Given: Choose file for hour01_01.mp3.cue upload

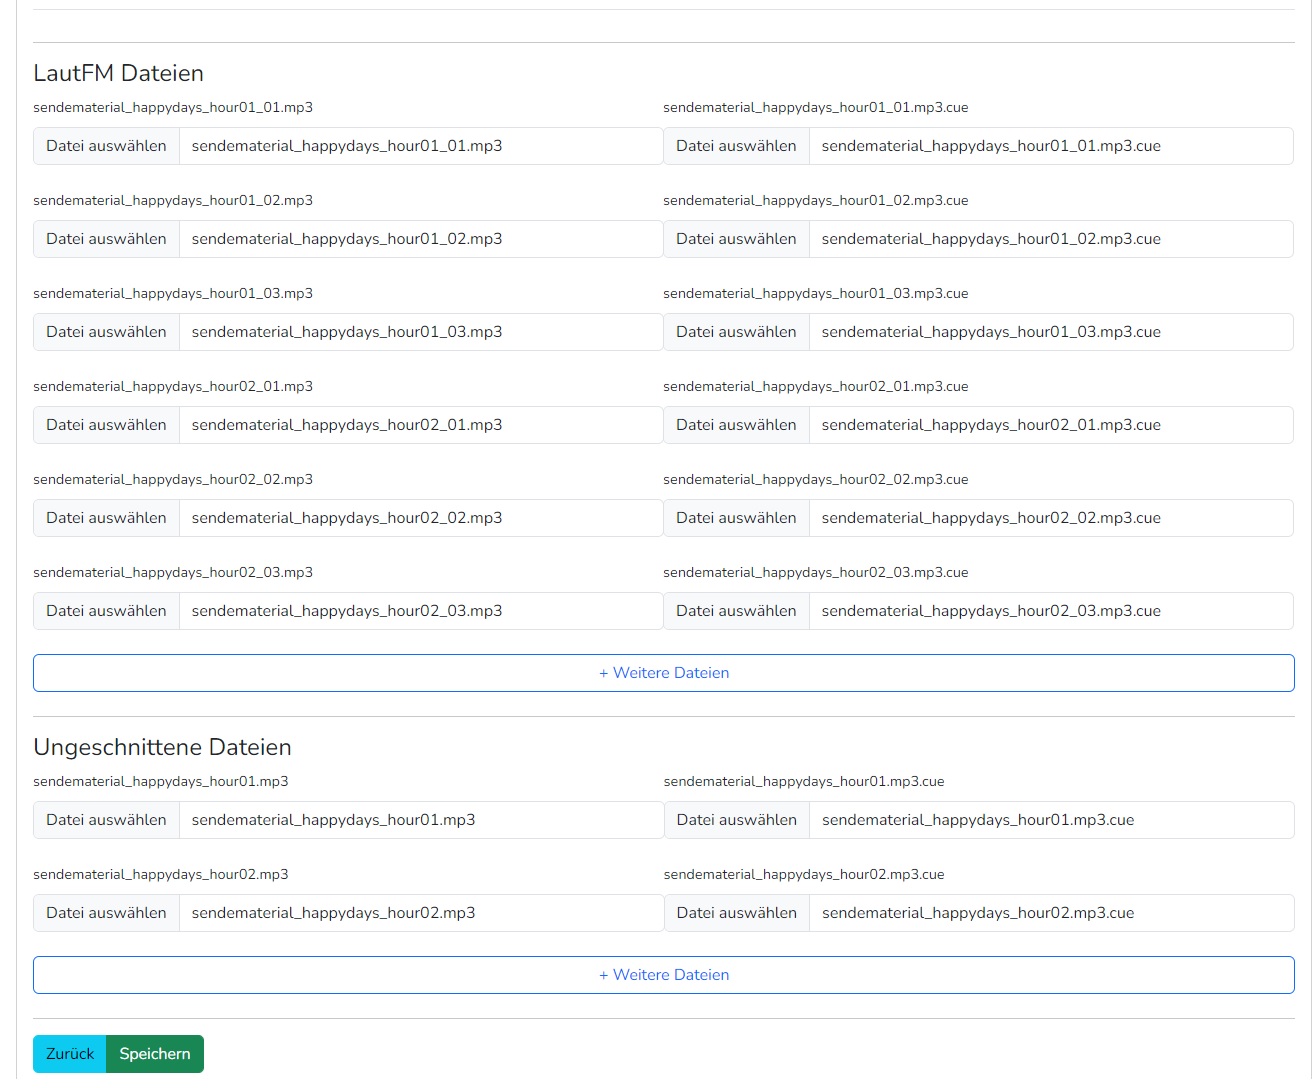Looking at the screenshot, I should (x=736, y=146).
